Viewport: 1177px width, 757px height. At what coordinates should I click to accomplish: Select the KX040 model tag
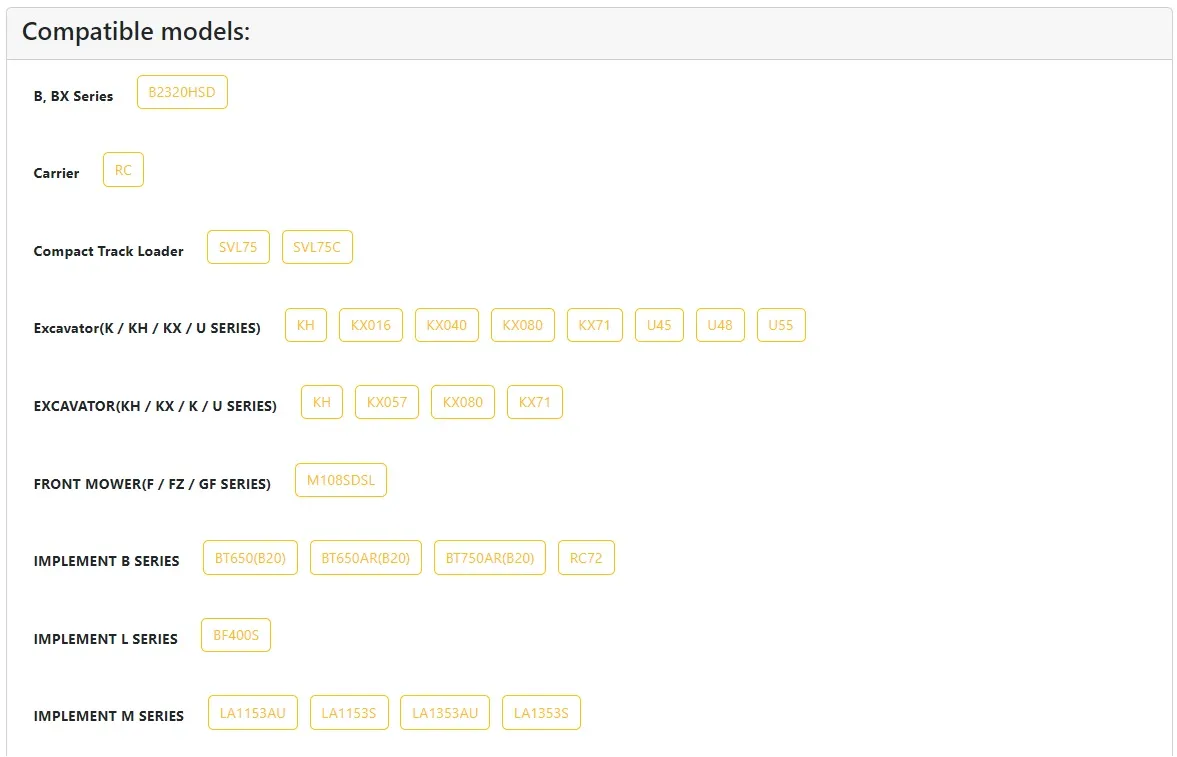click(447, 325)
